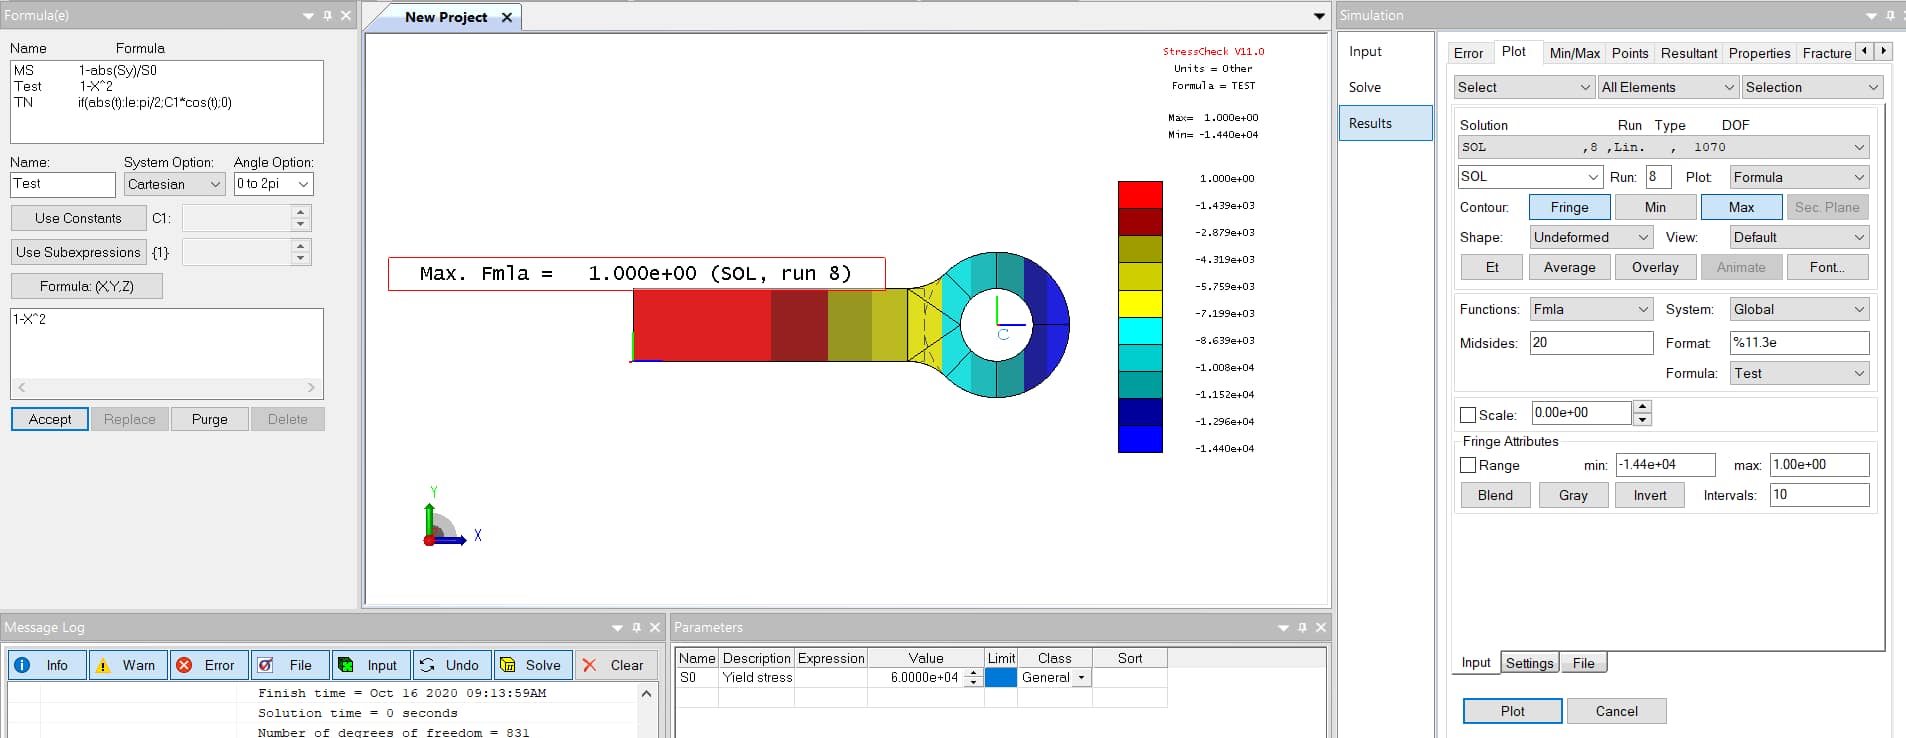
Task: Click the Info filter icon in Message Log
Action: tap(23, 665)
